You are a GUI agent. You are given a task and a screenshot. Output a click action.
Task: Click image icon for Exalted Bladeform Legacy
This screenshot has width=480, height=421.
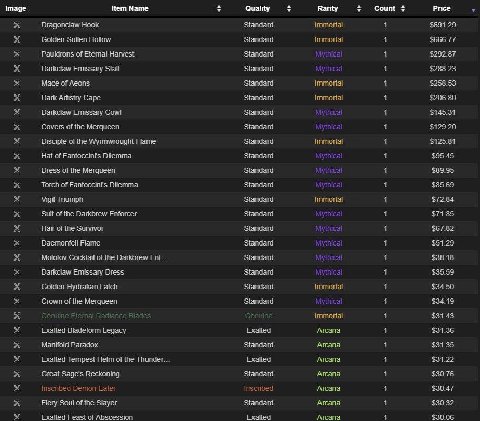[17, 330]
